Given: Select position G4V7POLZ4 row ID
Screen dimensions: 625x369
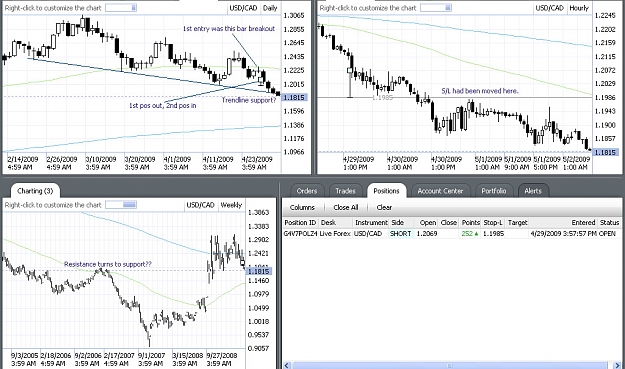Looking at the screenshot, I should pos(300,234).
